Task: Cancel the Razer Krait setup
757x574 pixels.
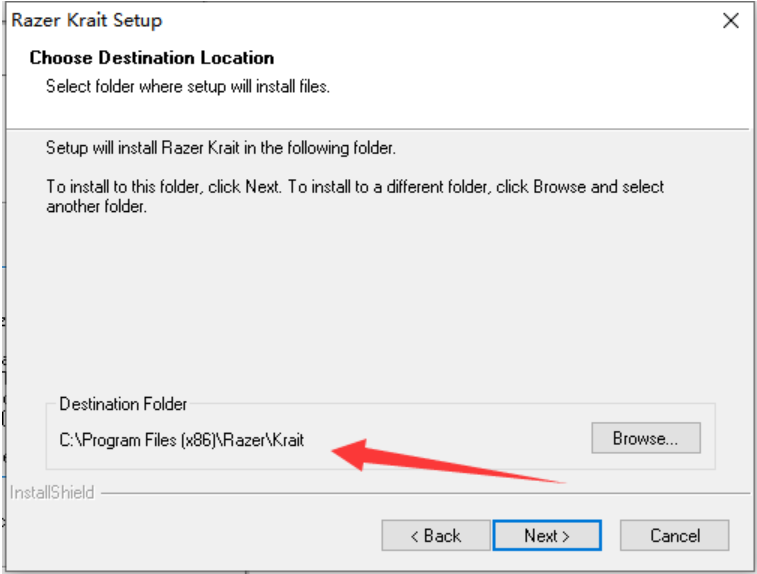Action: point(674,535)
